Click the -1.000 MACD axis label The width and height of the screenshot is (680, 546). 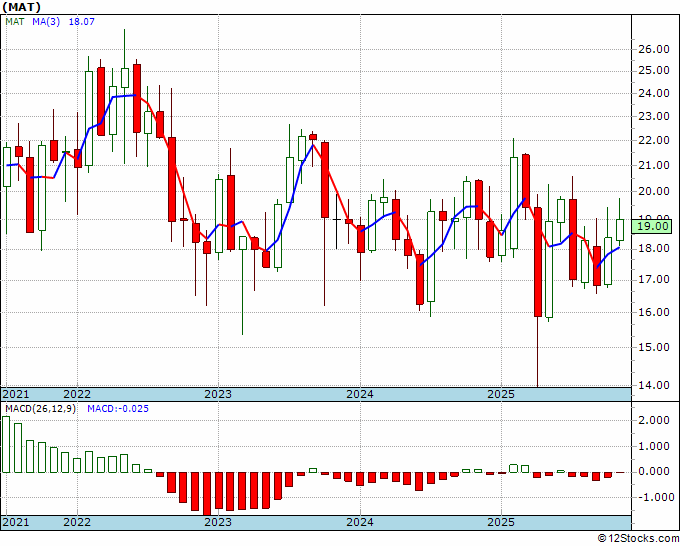pyautogui.click(x=654, y=497)
